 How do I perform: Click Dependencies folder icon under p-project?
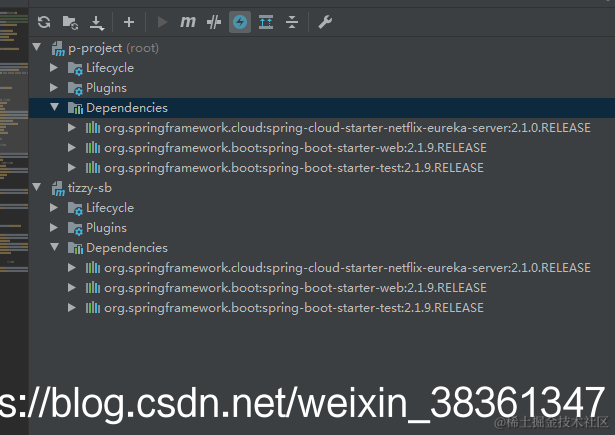point(75,108)
